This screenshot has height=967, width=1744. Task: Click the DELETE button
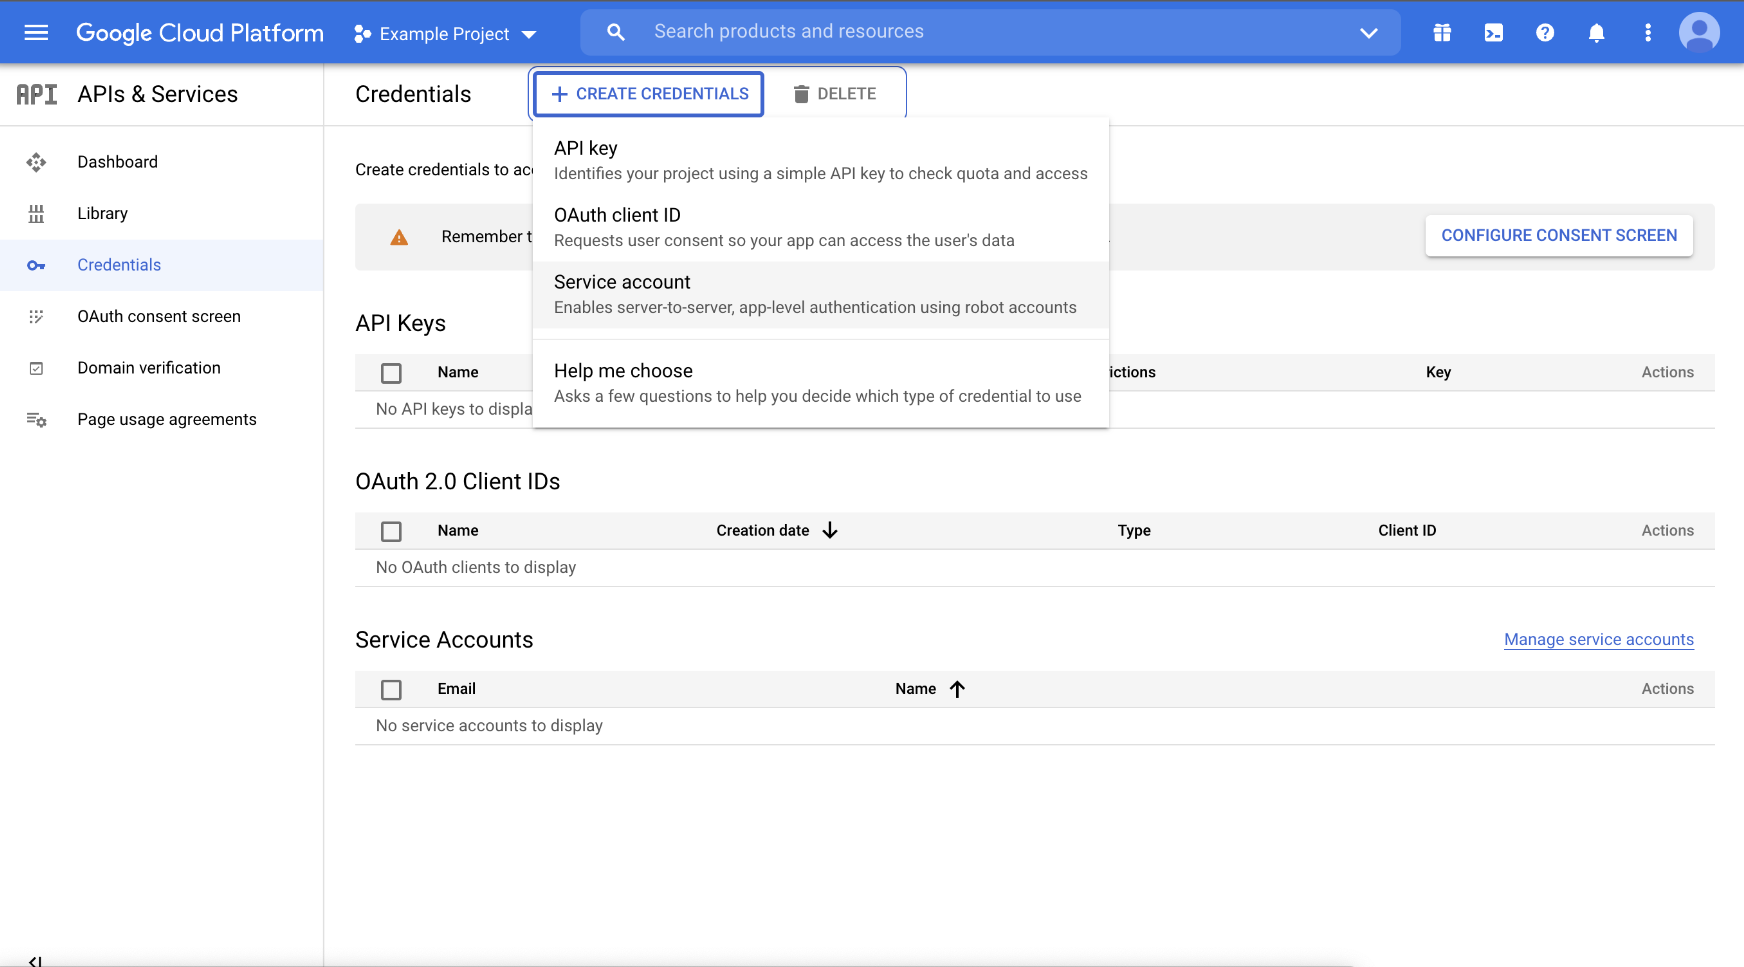pos(834,94)
